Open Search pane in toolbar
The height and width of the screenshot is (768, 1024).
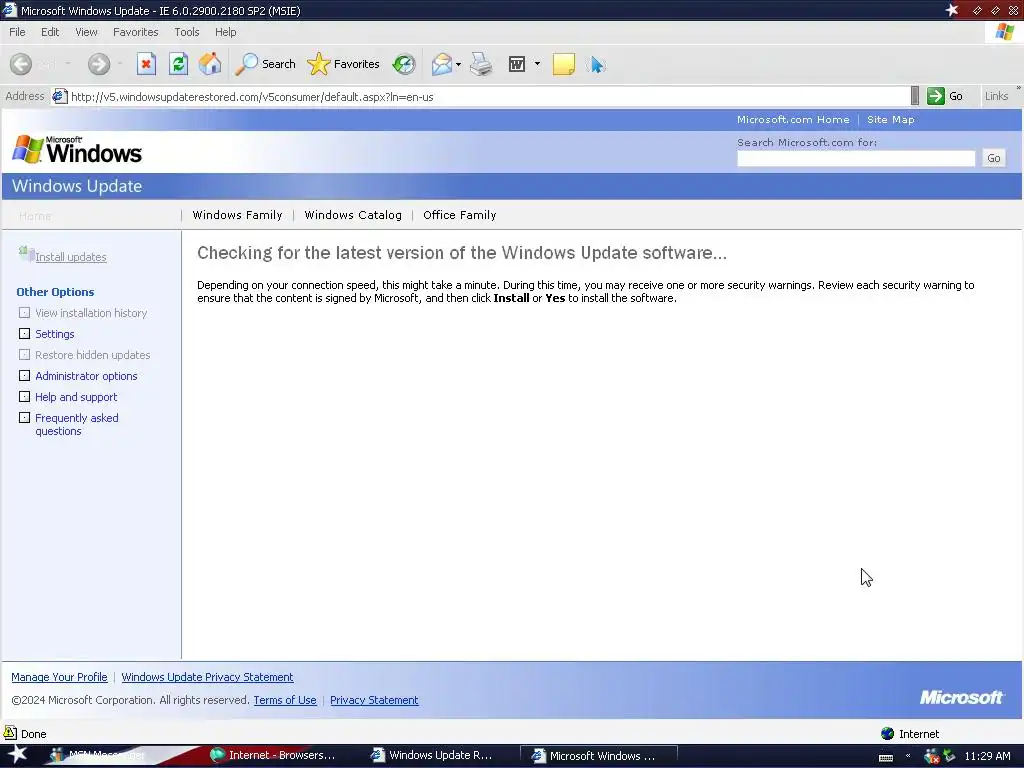point(265,64)
